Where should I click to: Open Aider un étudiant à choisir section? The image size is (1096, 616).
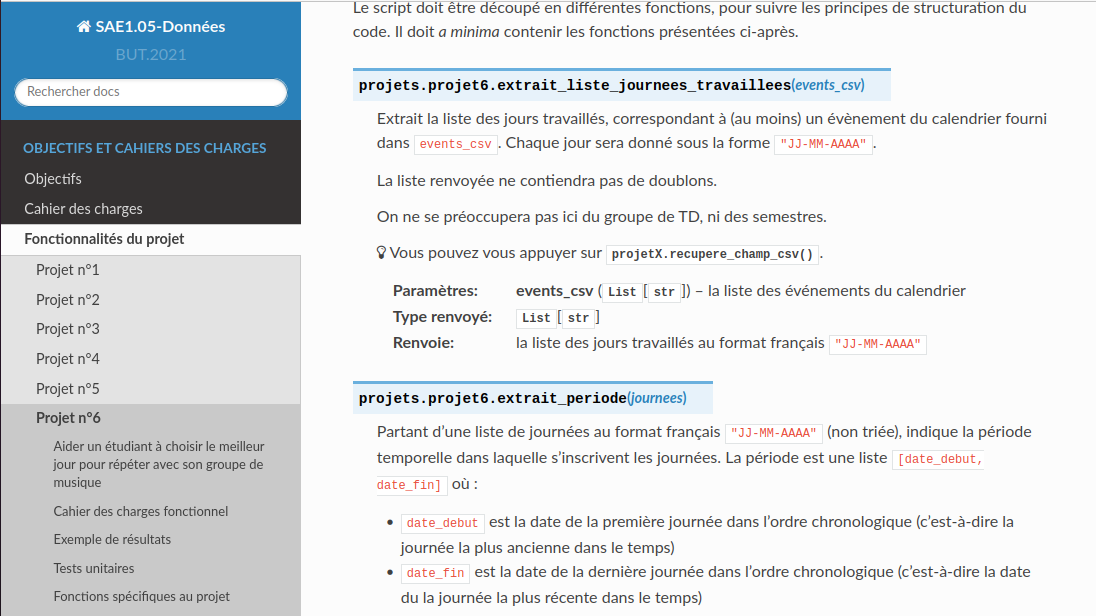pyautogui.click(x=159, y=464)
